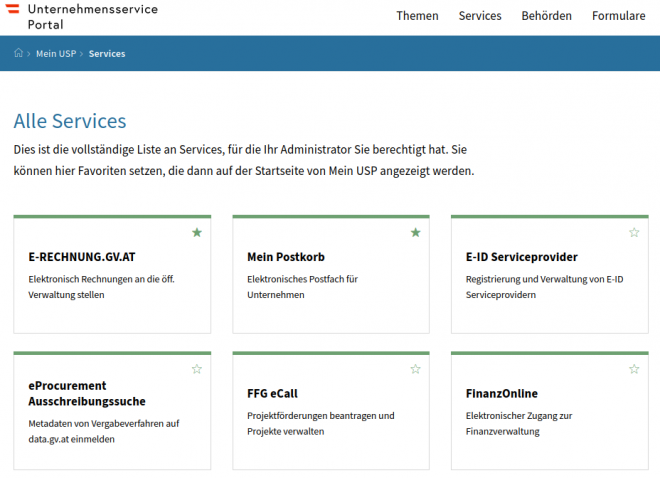
Task: Go to home via breadcrumb house icon
Action: point(18,53)
